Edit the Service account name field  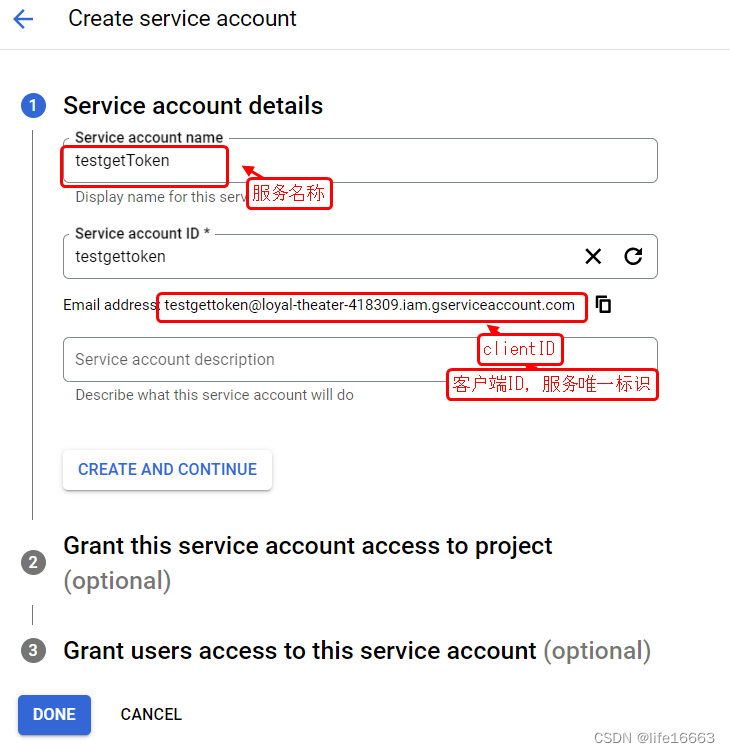point(360,161)
